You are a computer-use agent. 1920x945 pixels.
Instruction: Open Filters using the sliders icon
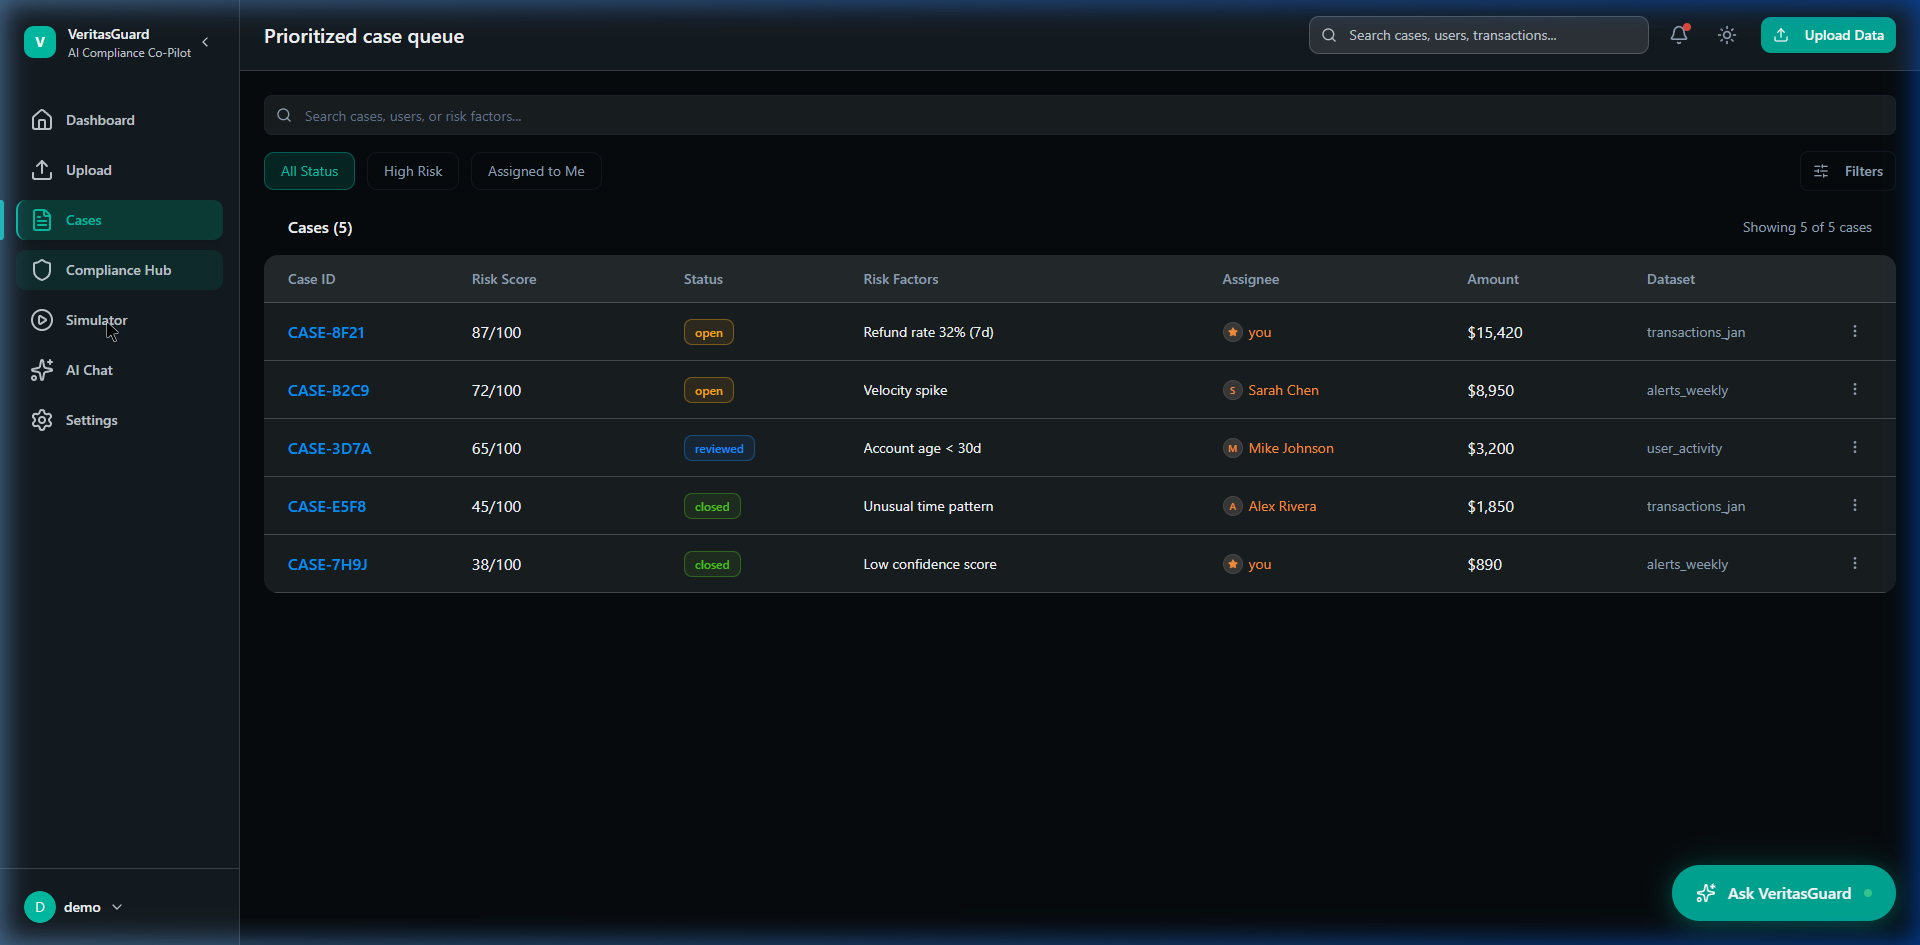[1848, 170]
